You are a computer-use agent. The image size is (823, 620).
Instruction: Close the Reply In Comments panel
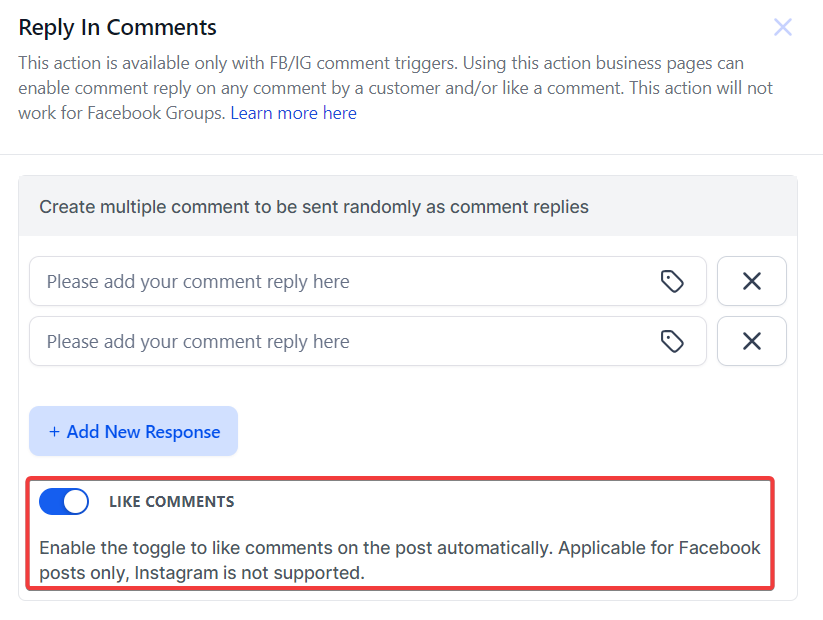(x=783, y=27)
